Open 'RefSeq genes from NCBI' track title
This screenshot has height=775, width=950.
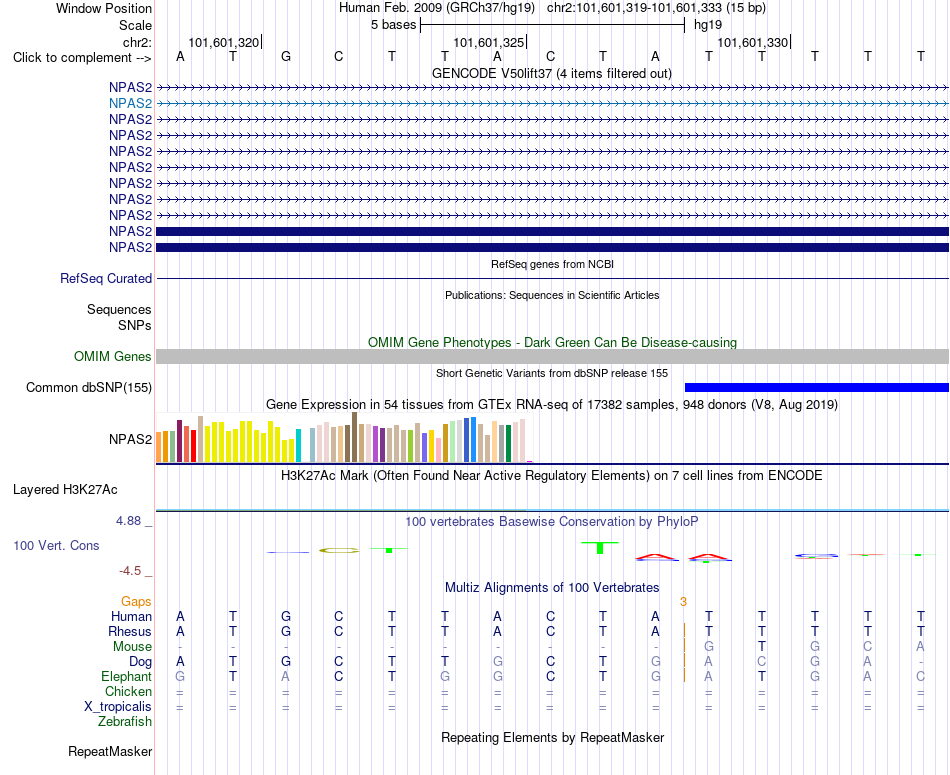552,264
